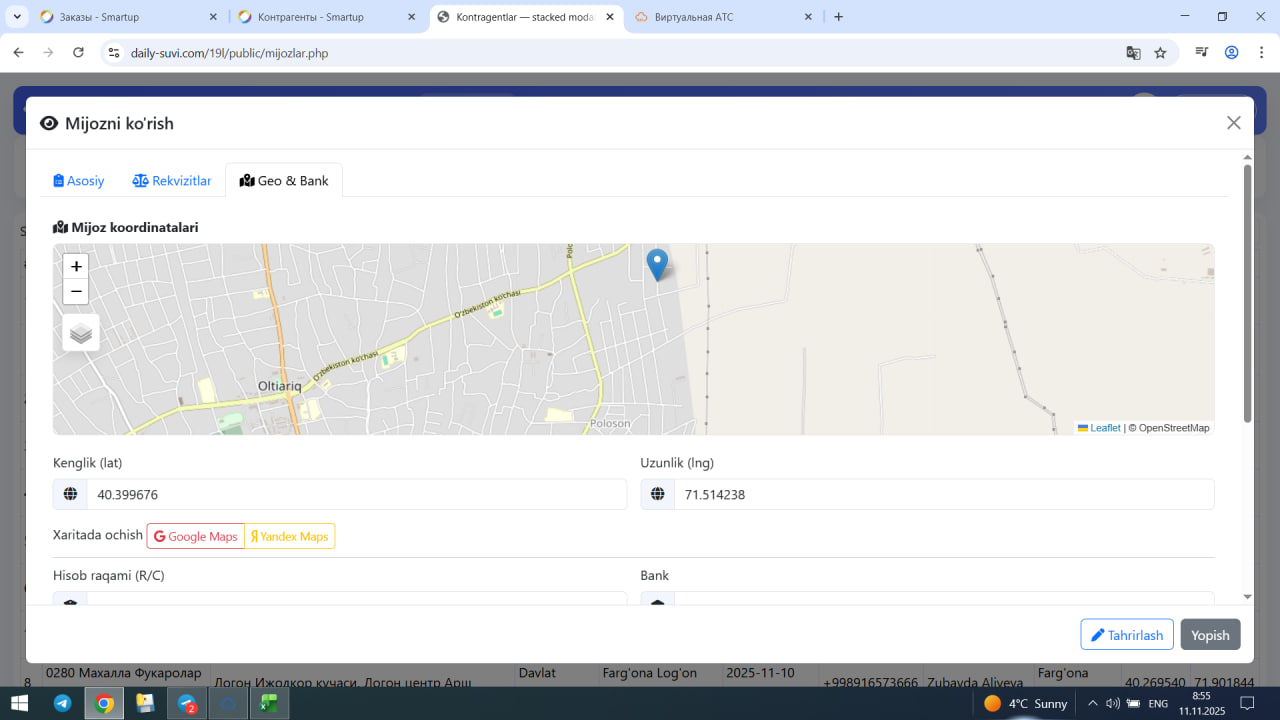Close the Kontragentlar browser tab
This screenshot has height=720, width=1280.
(610, 17)
